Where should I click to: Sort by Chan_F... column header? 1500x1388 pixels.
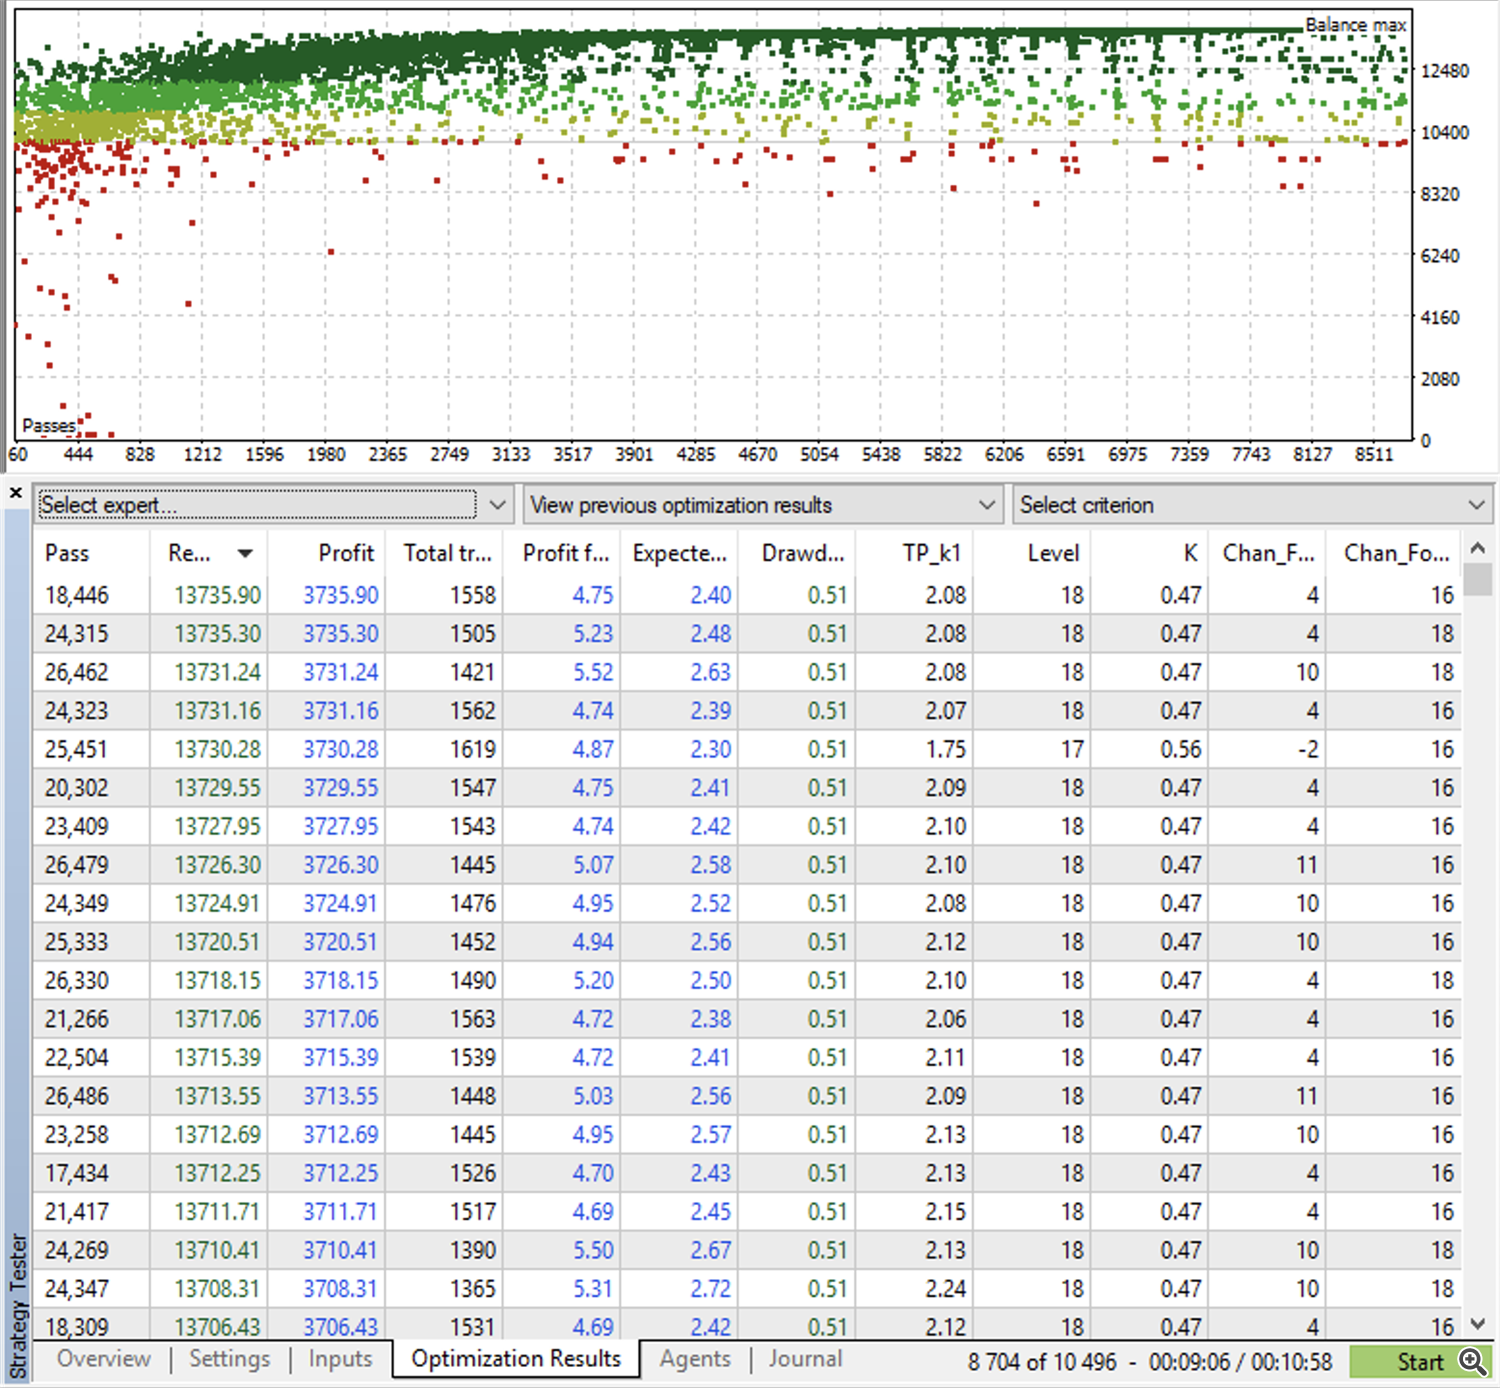(x=1267, y=553)
